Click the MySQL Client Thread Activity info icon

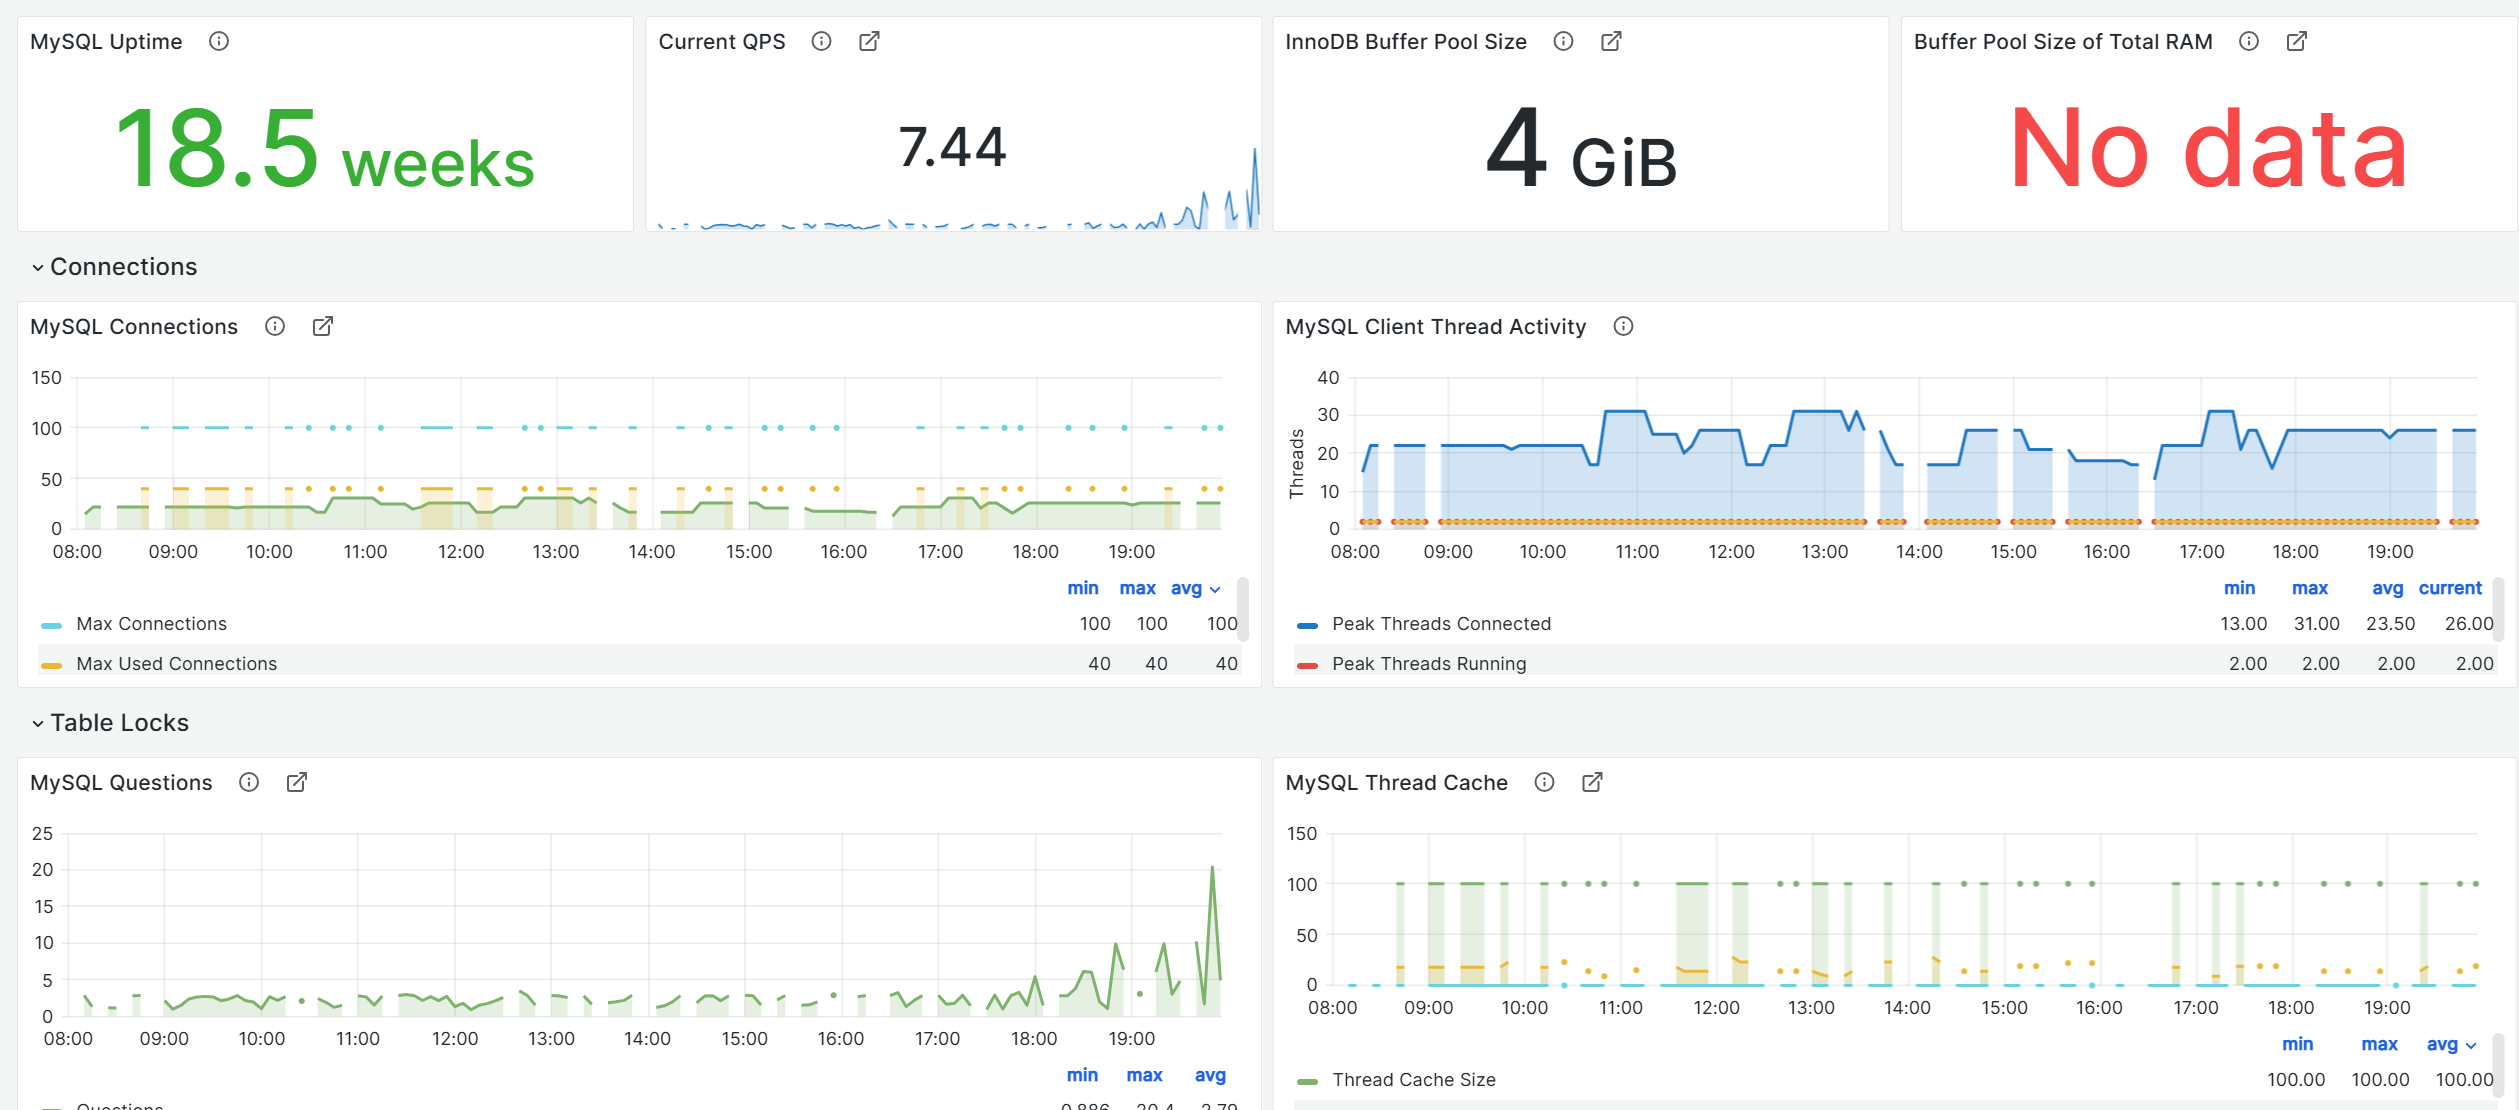pyautogui.click(x=1623, y=326)
